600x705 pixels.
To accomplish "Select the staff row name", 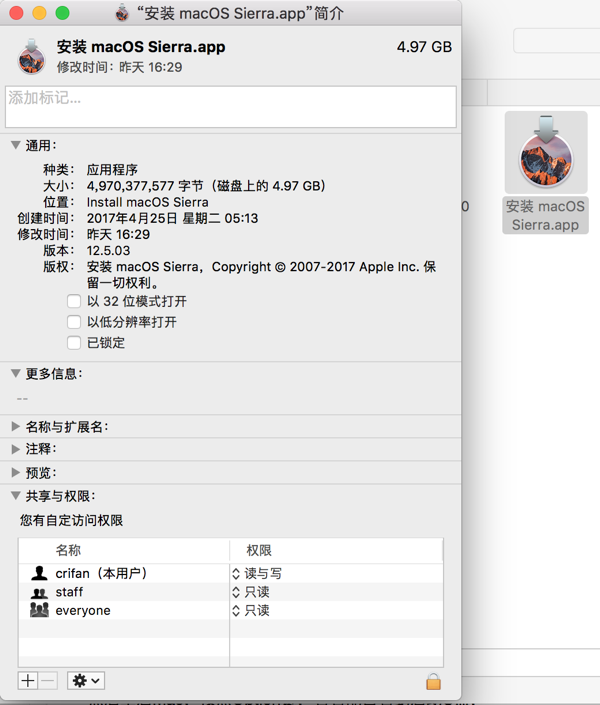I will (69, 592).
